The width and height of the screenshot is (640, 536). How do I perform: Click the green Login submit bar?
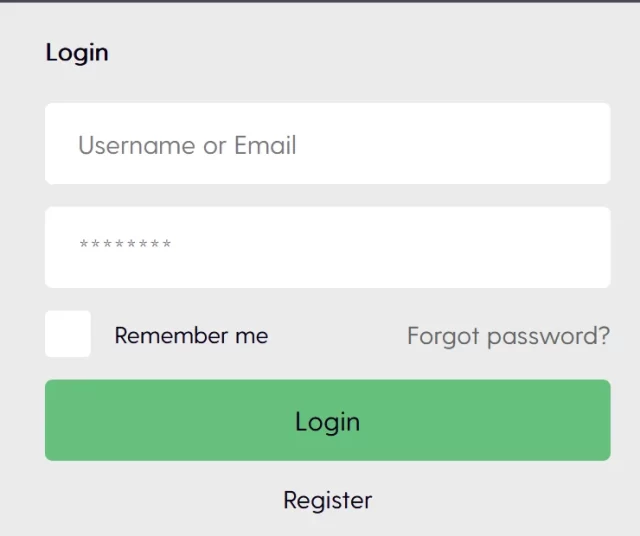(x=327, y=420)
